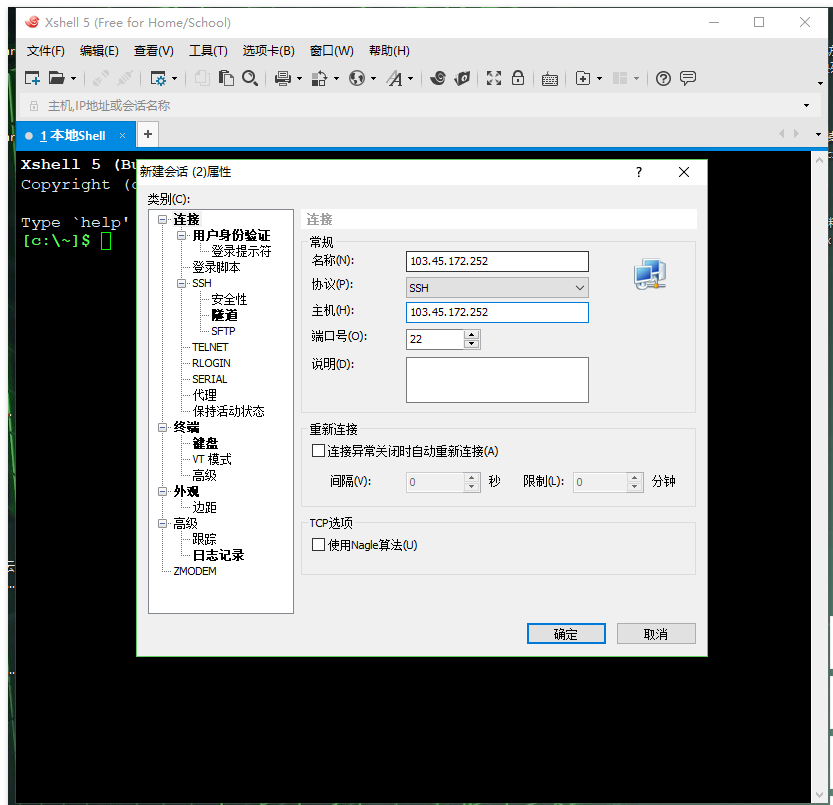This screenshot has height=805, width=833.
Task: Click the virtual keyboard toolbar icon
Action: [x=550, y=78]
